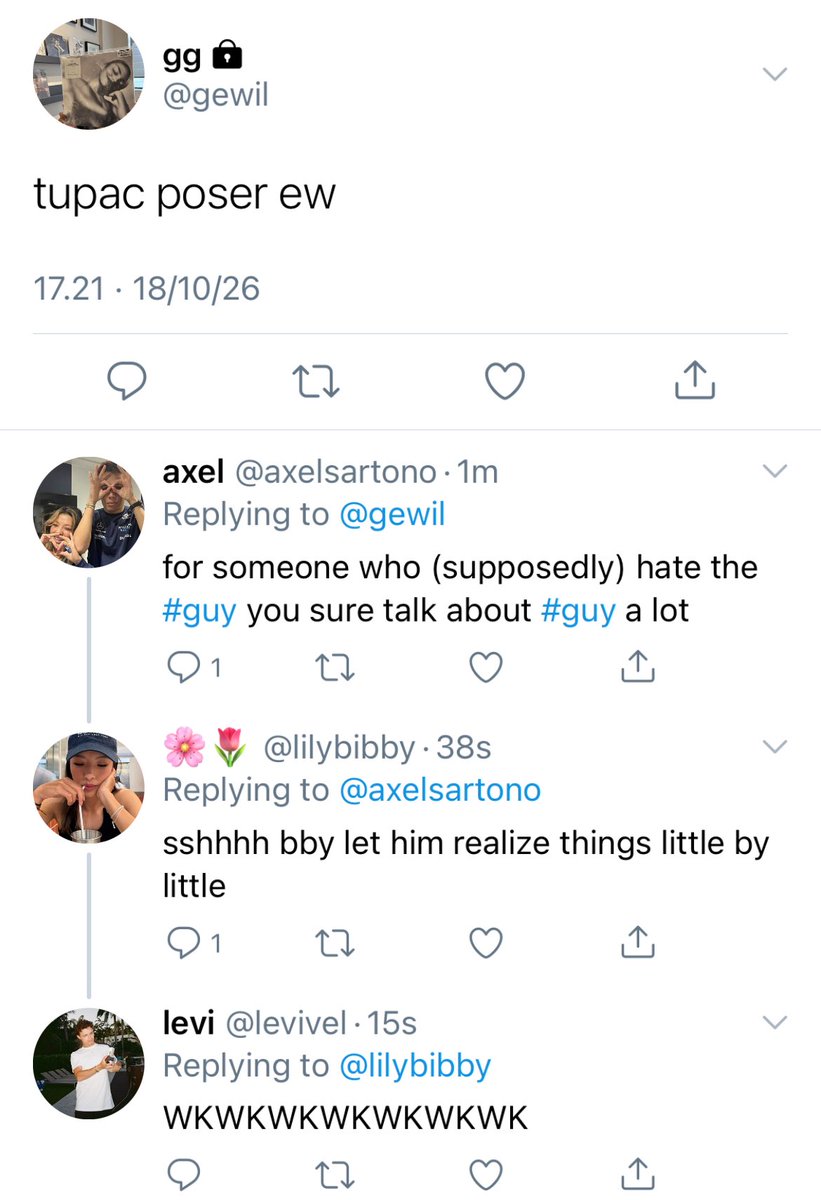Reply to gg's main tweet
The width and height of the screenshot is (821, 1200).
[x=127, y=380]
